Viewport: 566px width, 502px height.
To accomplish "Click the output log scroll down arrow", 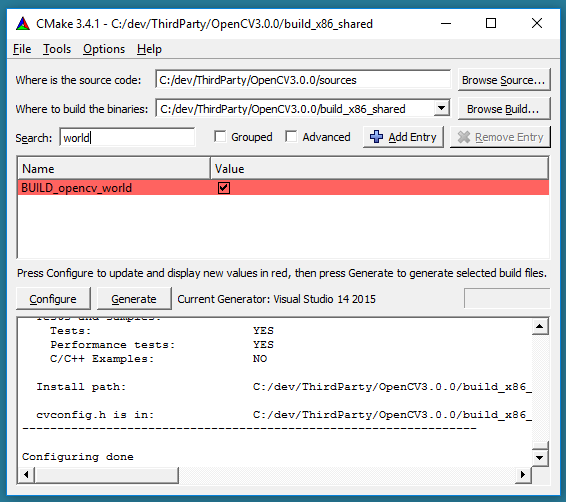I will (x=540, y=458).
